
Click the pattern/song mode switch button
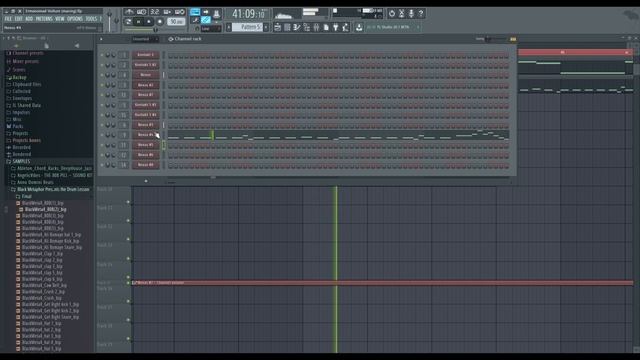[x=128, y=22]
